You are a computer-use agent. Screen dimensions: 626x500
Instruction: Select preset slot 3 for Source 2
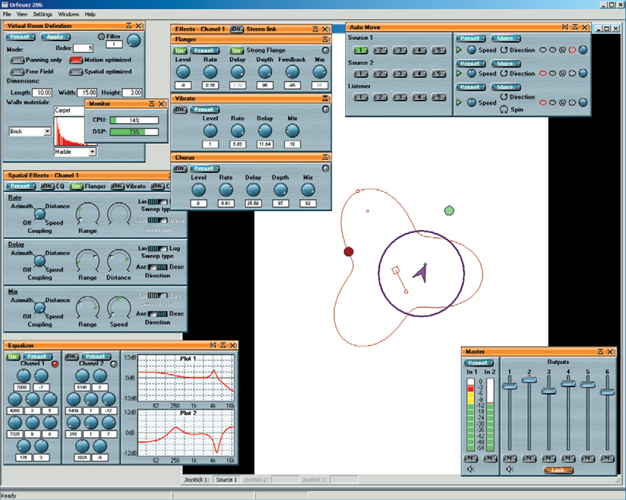pos(400,74)
